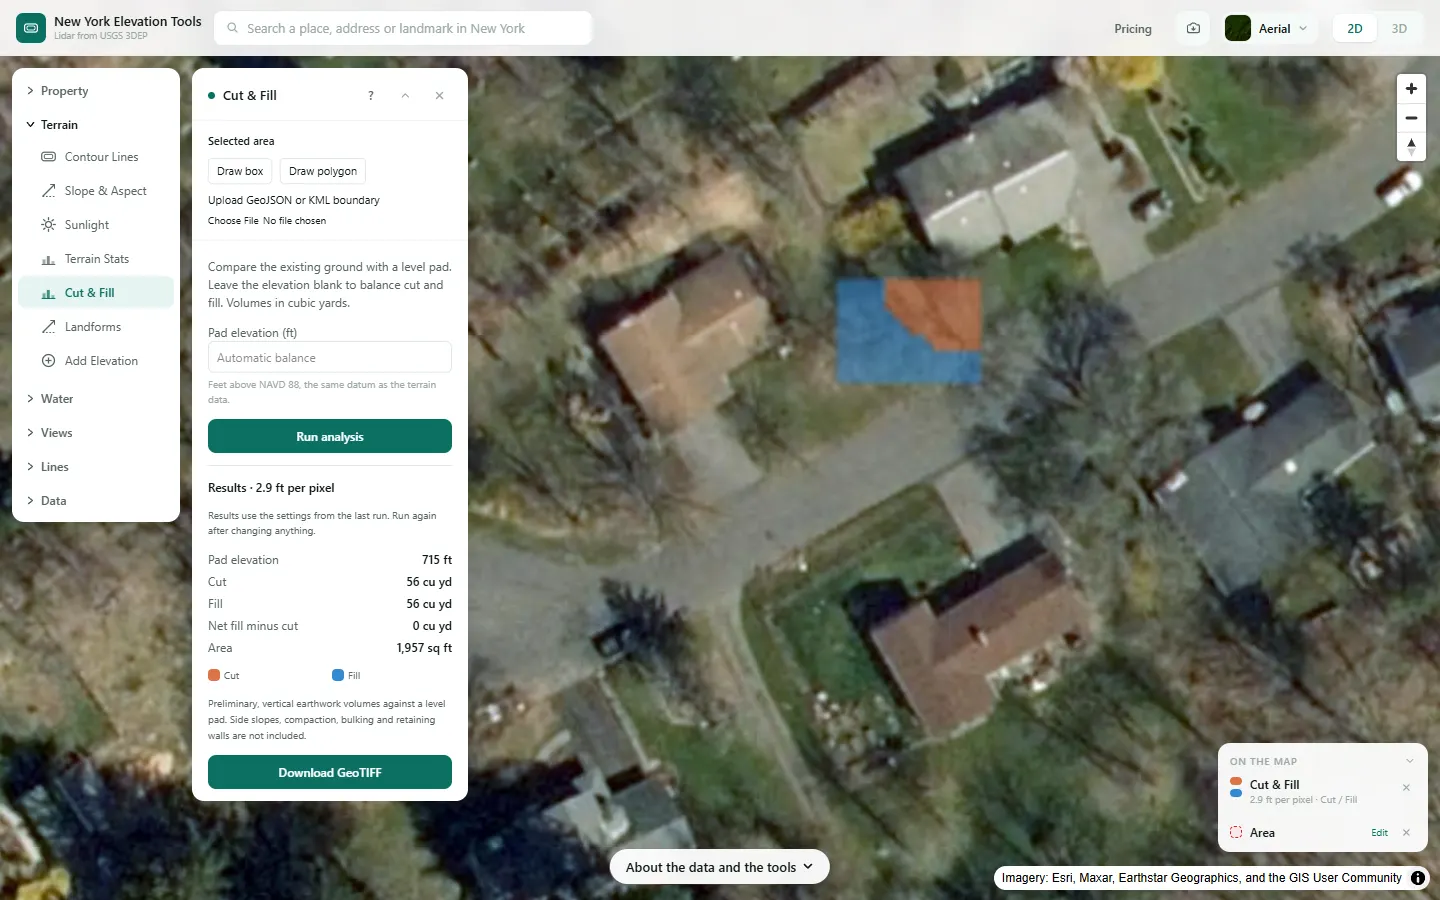Expand the Property section
The height and width of the screenshot is (900, 1440).
click(96, 91)
